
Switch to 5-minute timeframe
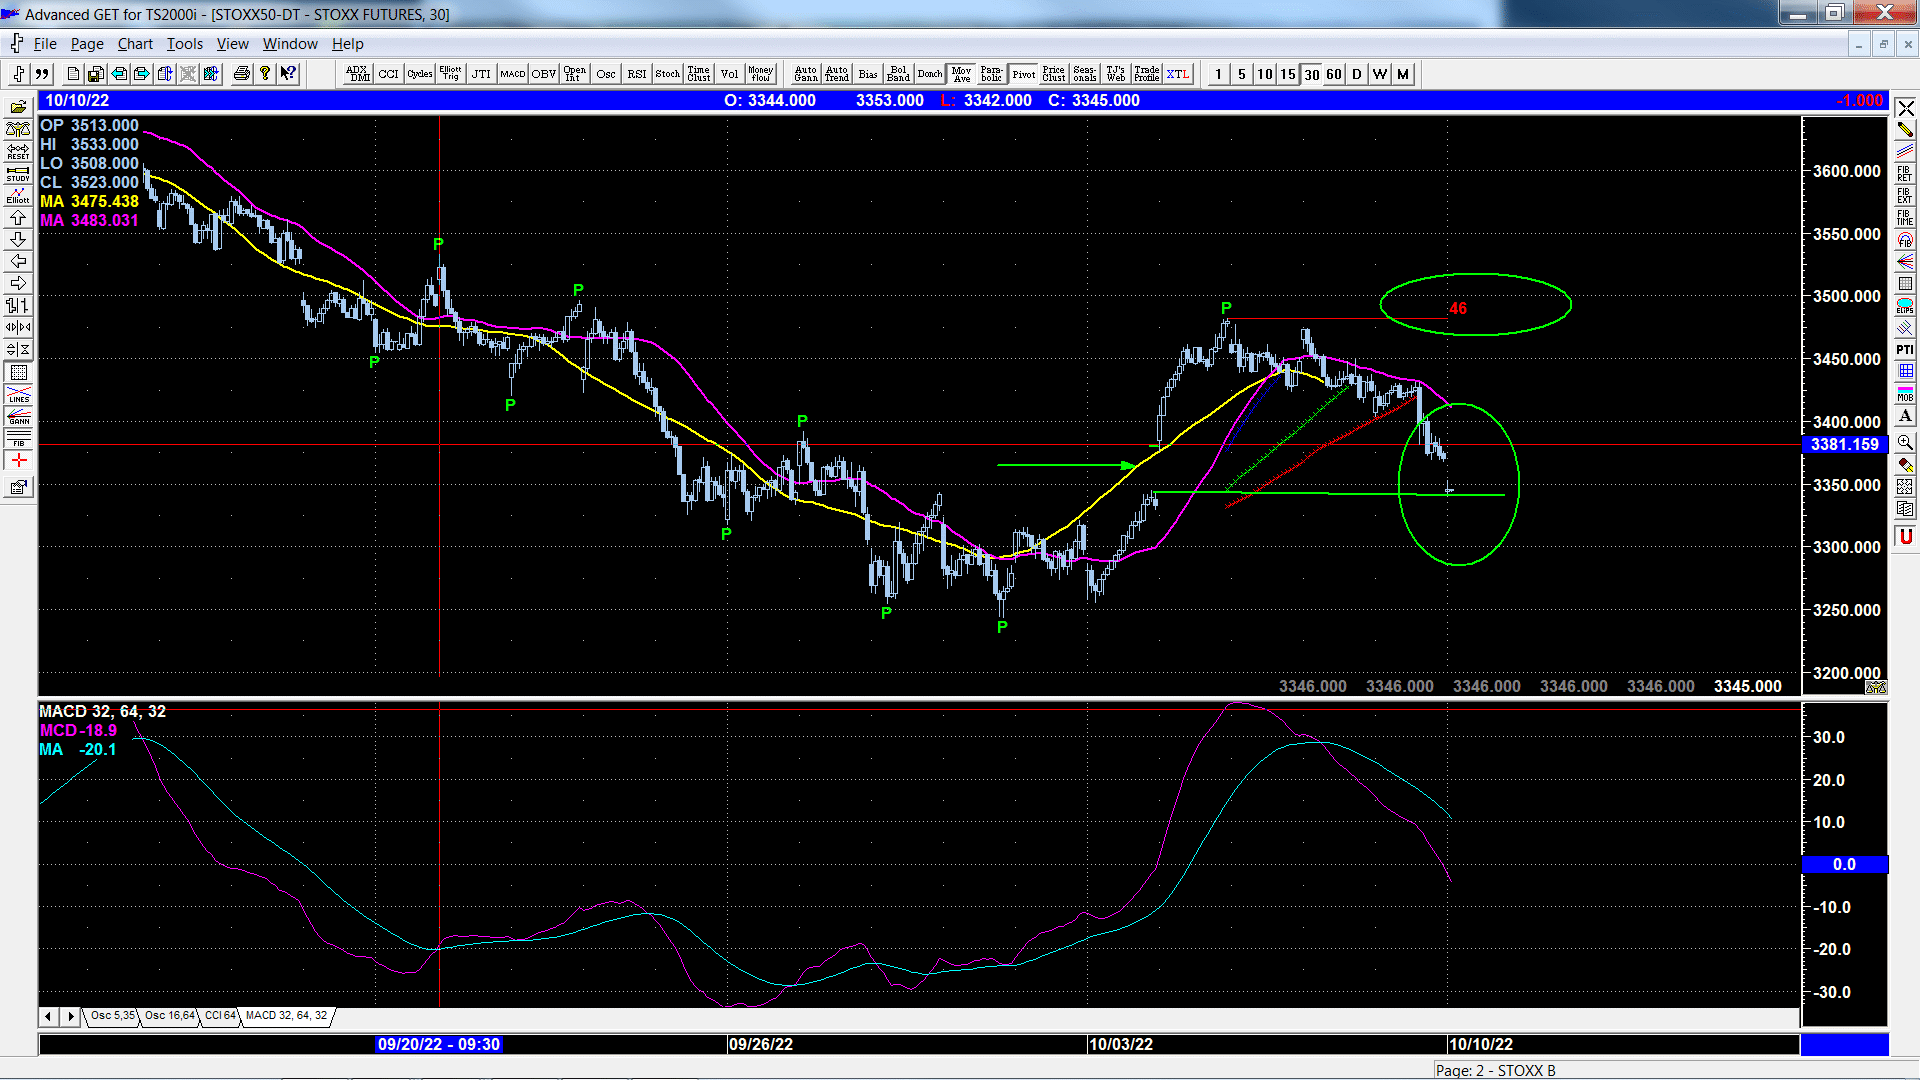pyautogui.click(x=1242, y=74)
